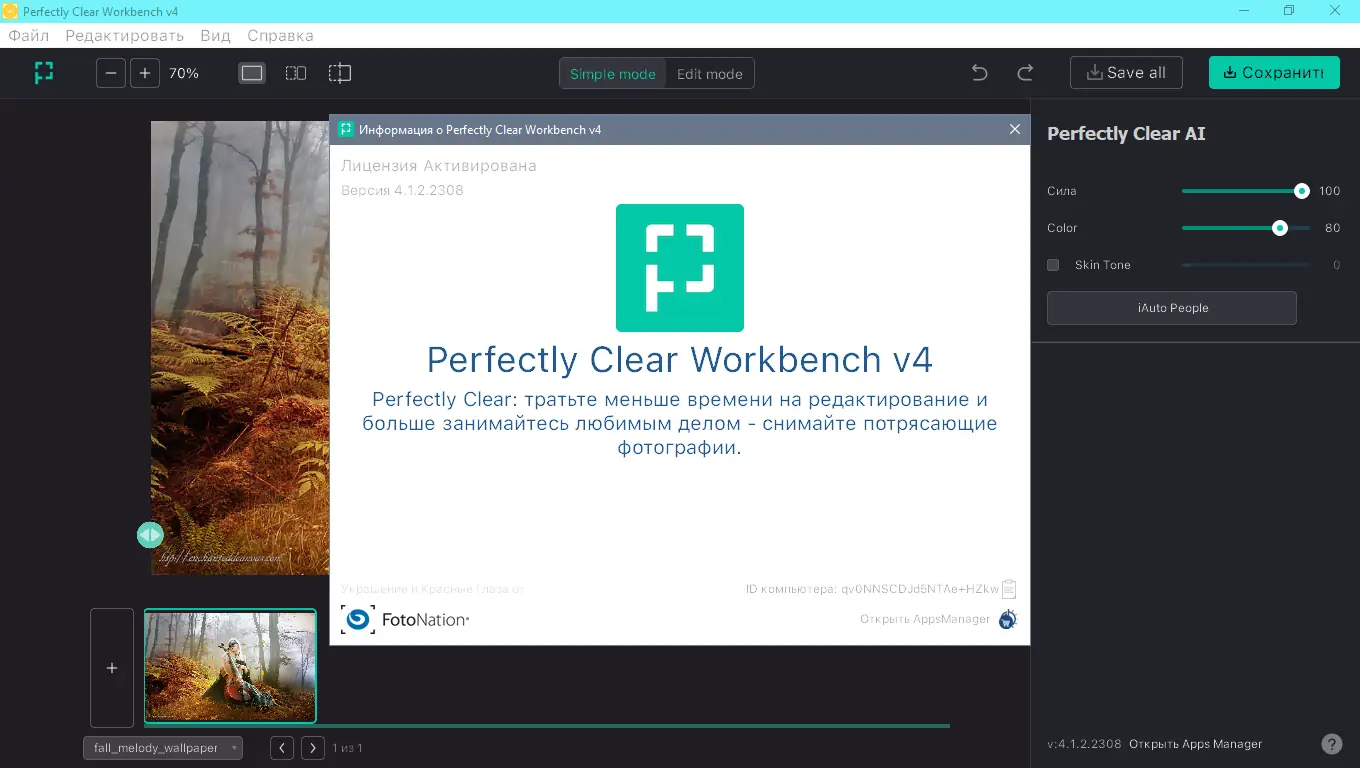Click the 1 из 1 image counter
Image resolution: width=1360 pixels, height=768 pixels.
click(347, 748)
